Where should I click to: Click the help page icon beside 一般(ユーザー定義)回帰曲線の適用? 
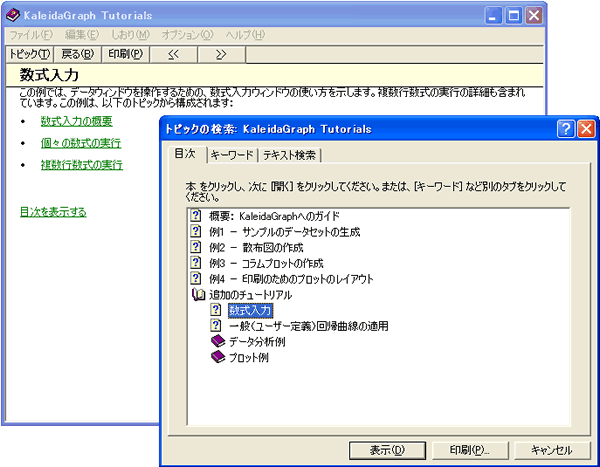click(x=216, y=326)
